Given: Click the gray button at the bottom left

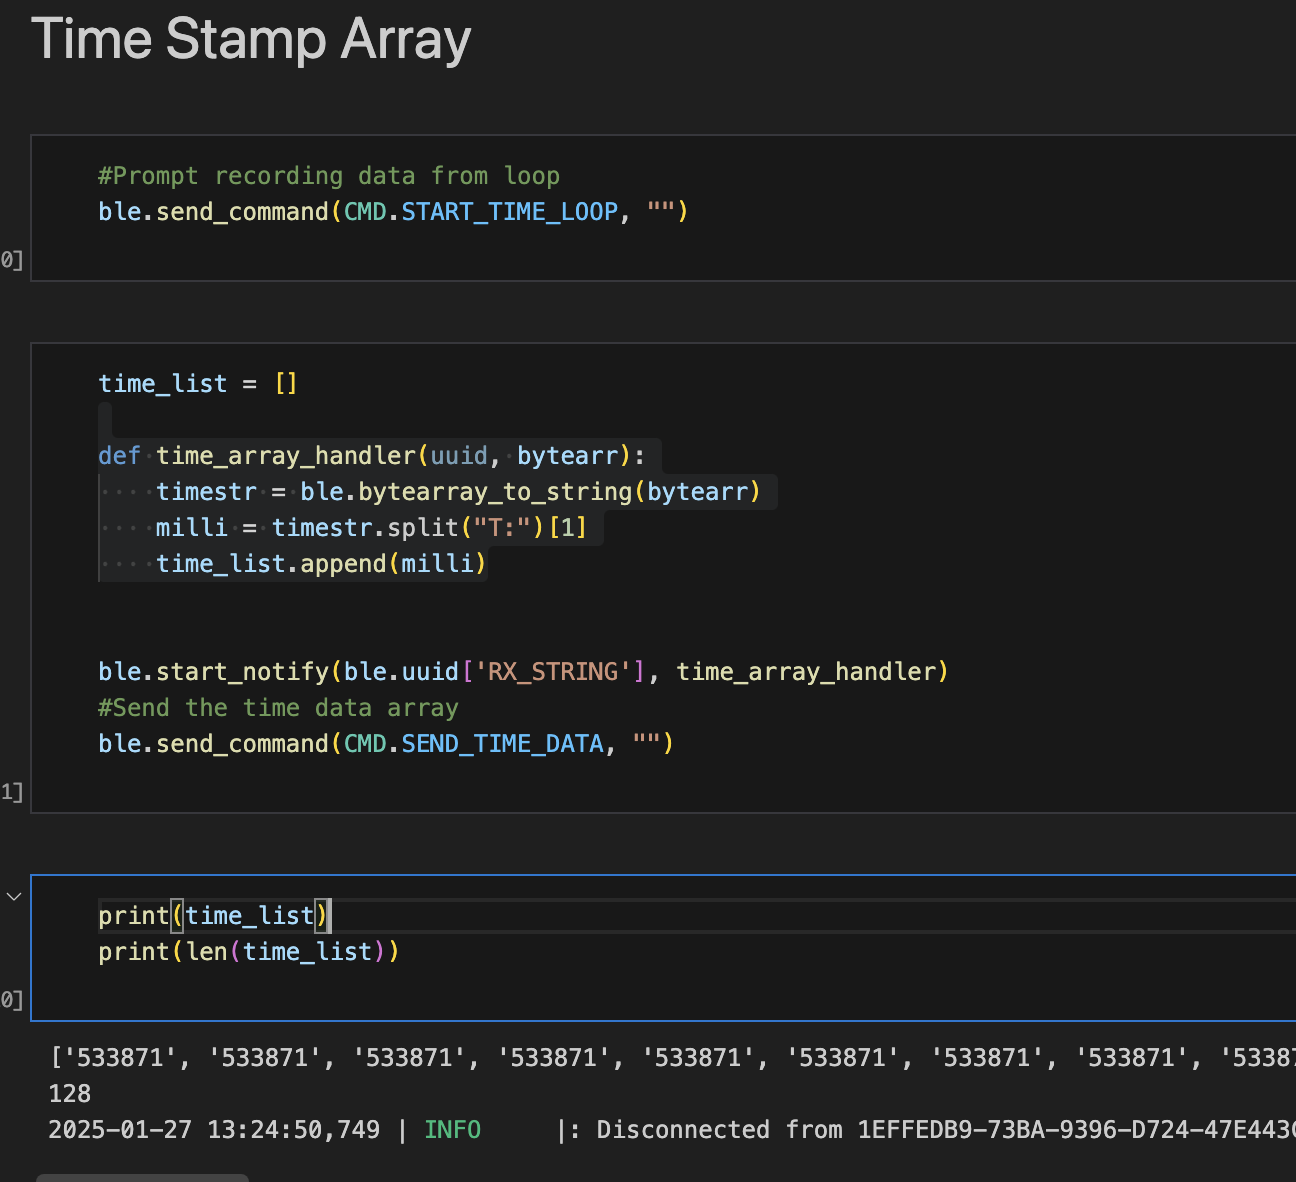Looking at the screenshot, I should coord(140,1176).
